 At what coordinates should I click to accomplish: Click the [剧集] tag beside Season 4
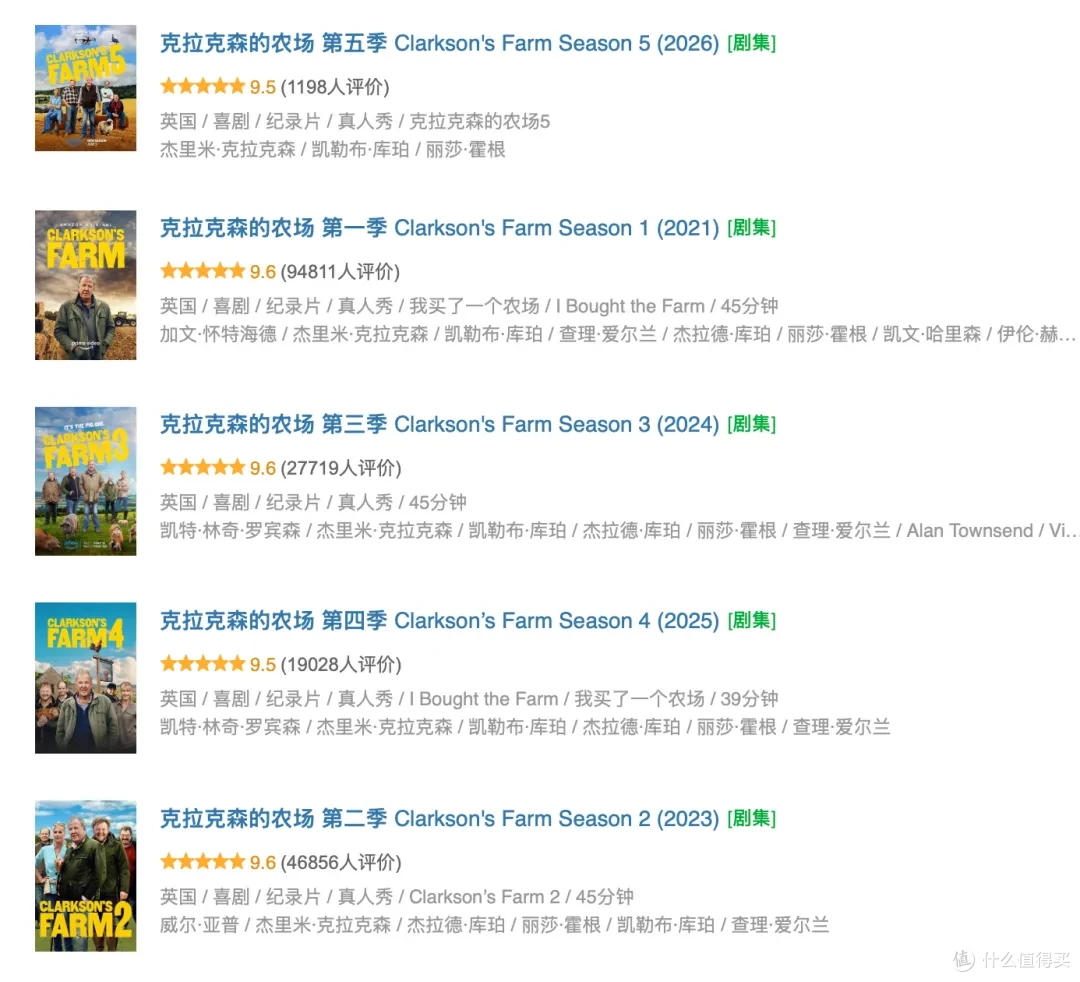pyautogui.click(x=751, y=620)
